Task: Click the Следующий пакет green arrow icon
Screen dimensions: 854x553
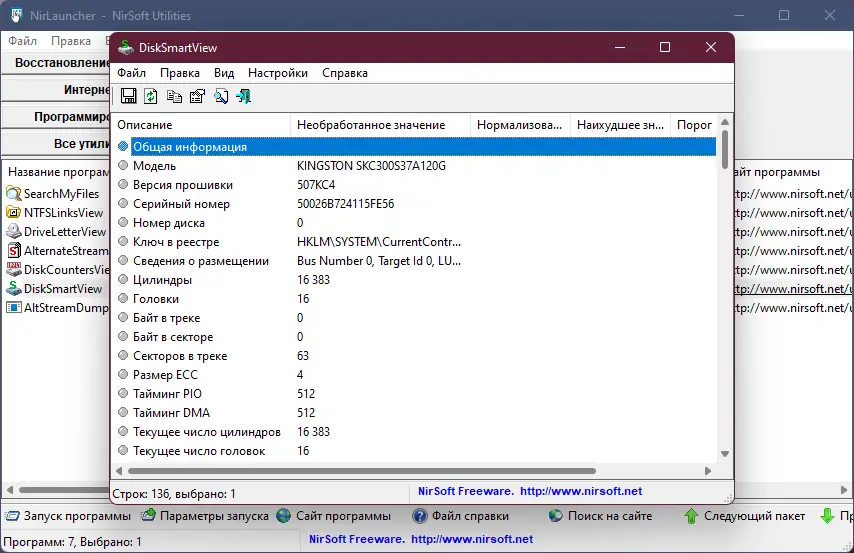Action: tap(691, 516)
